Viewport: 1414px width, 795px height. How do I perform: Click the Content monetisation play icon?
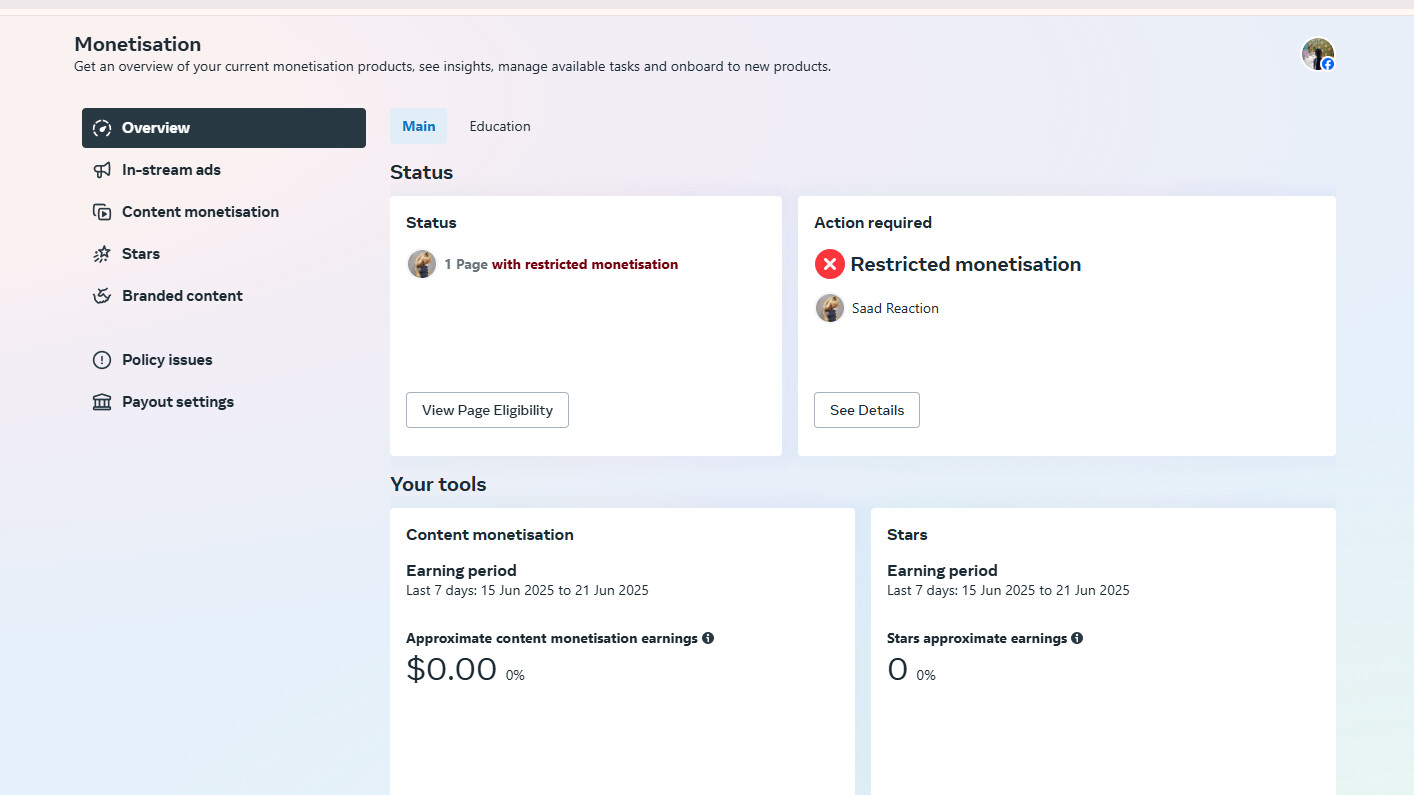(101, 212)
